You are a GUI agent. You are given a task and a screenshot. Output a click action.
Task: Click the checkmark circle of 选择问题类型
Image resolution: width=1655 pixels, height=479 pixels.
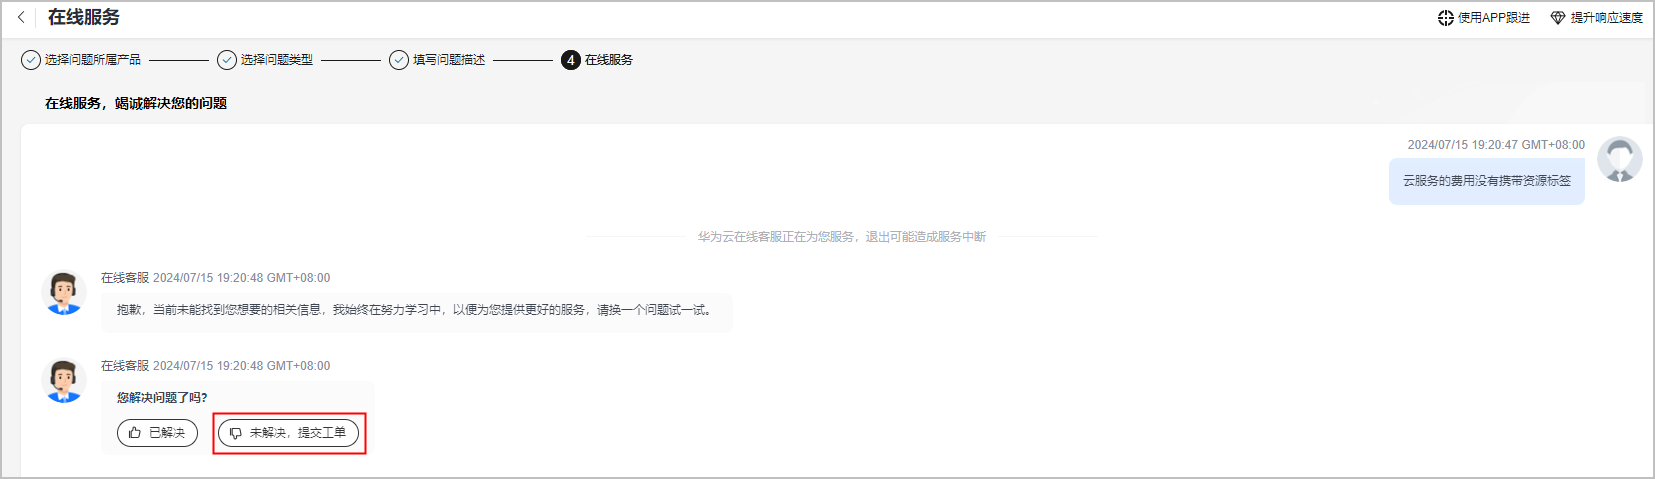pos(227,60)
